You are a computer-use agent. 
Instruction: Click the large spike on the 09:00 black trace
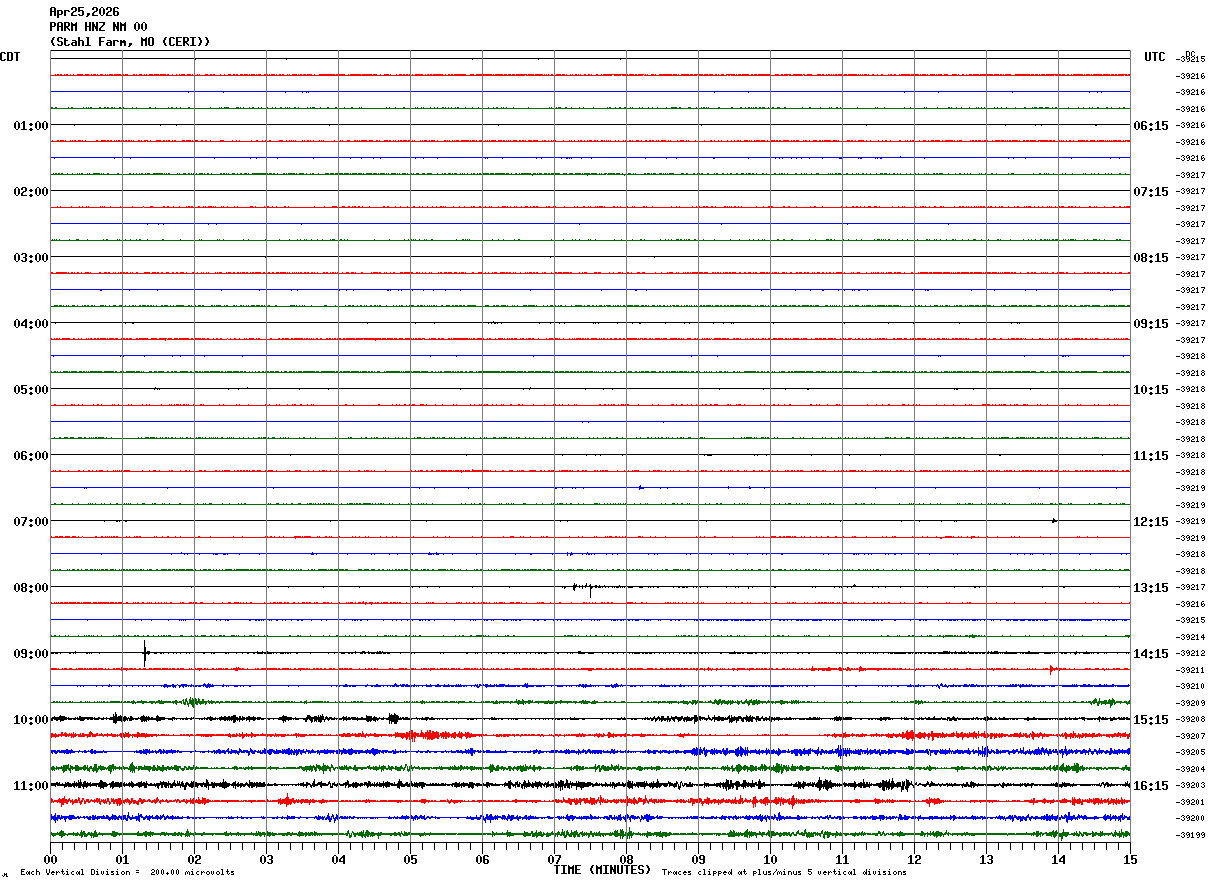click(x=145, y=653)
